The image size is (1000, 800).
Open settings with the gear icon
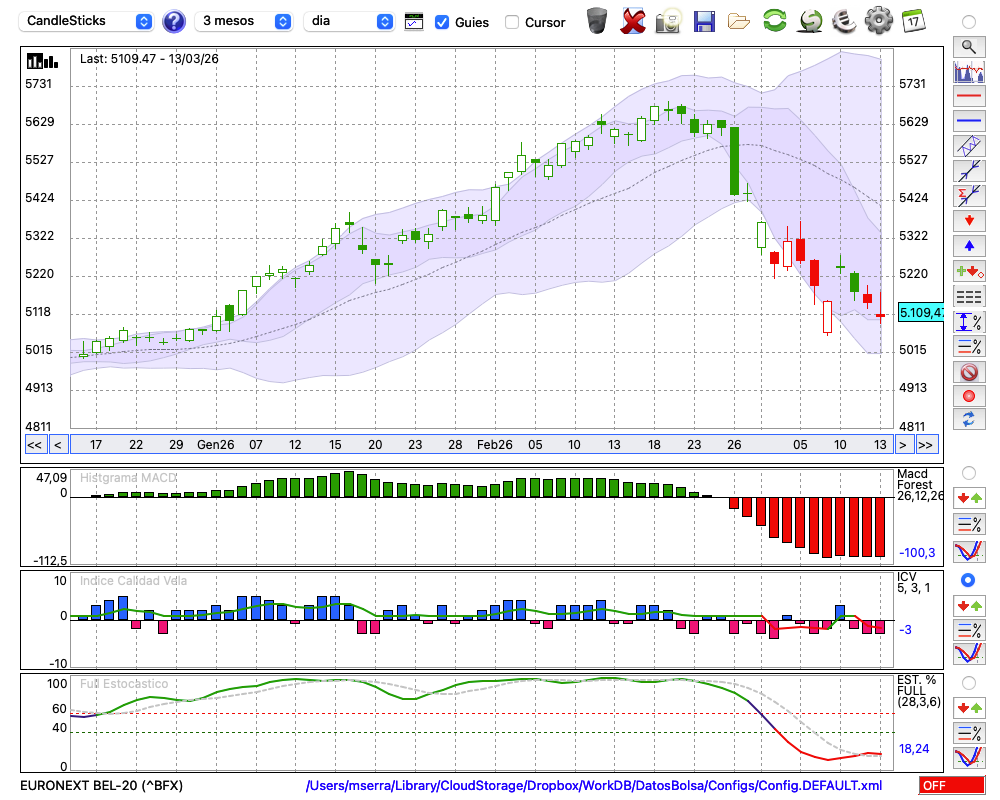click(879, 21)
